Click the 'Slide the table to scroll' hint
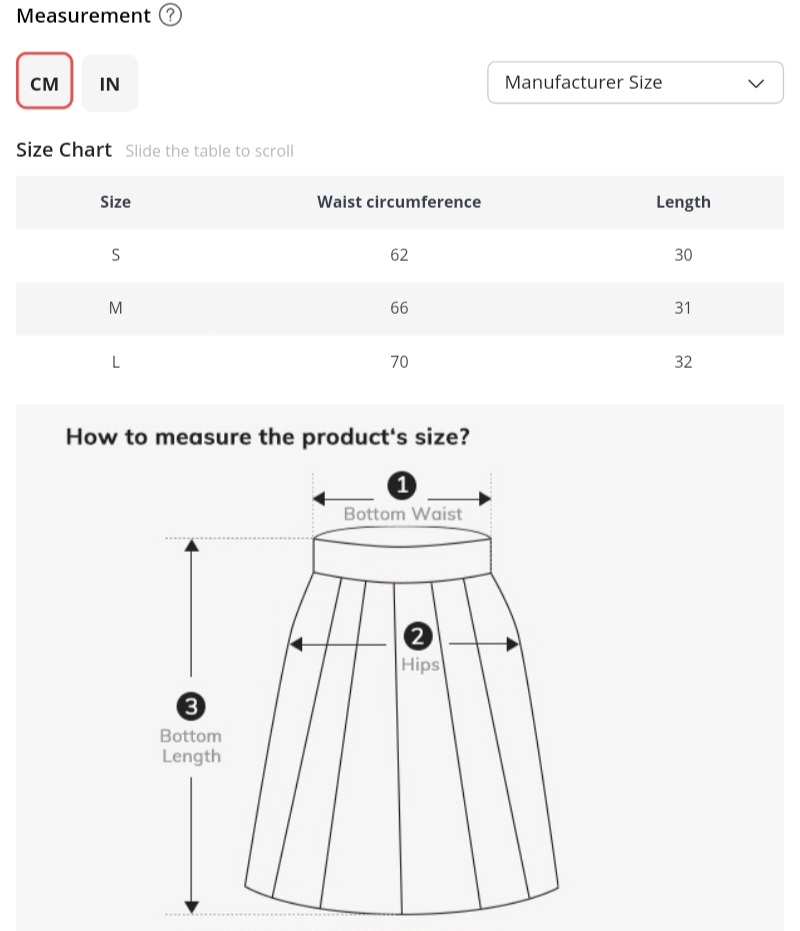 coord(209,151)
